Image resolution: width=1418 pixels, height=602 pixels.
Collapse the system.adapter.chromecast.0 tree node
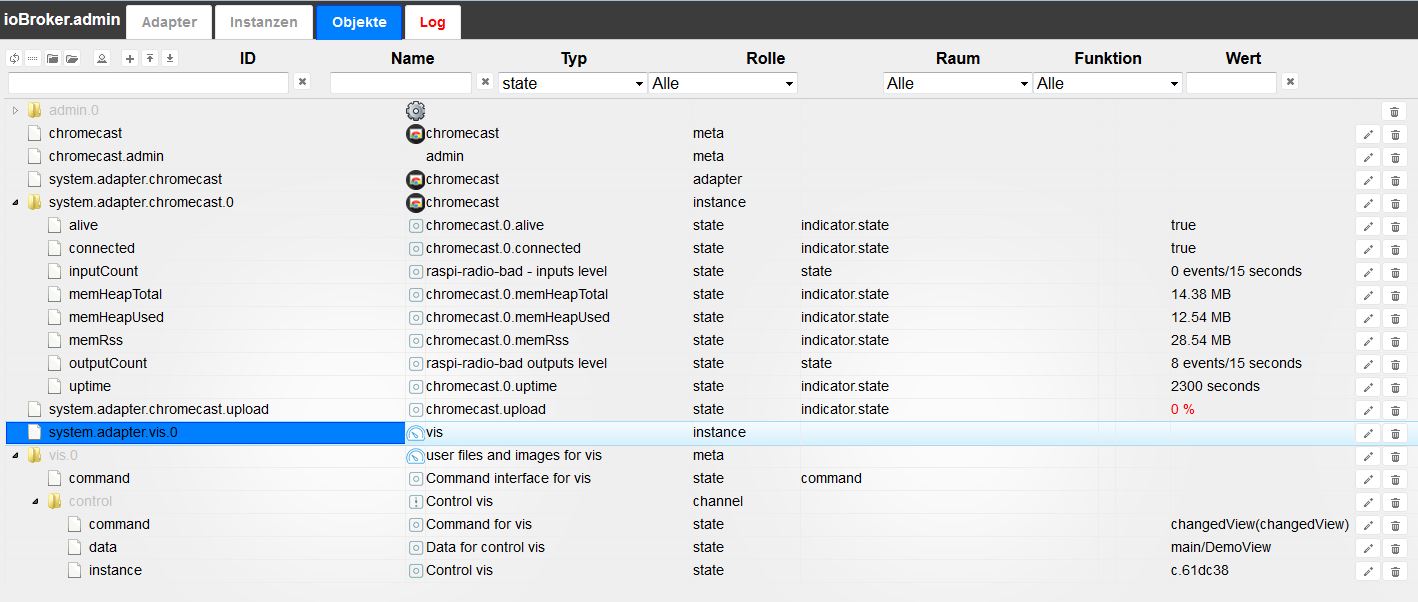click(x=15, y=203)
